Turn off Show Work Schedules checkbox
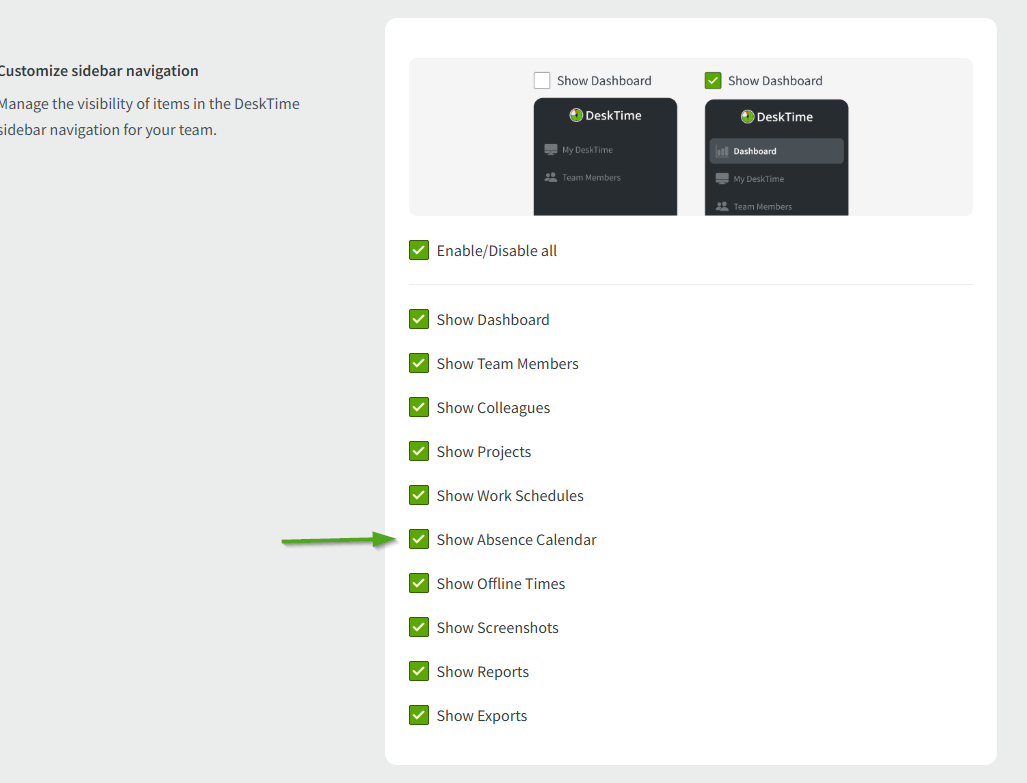 click(419, 495)
